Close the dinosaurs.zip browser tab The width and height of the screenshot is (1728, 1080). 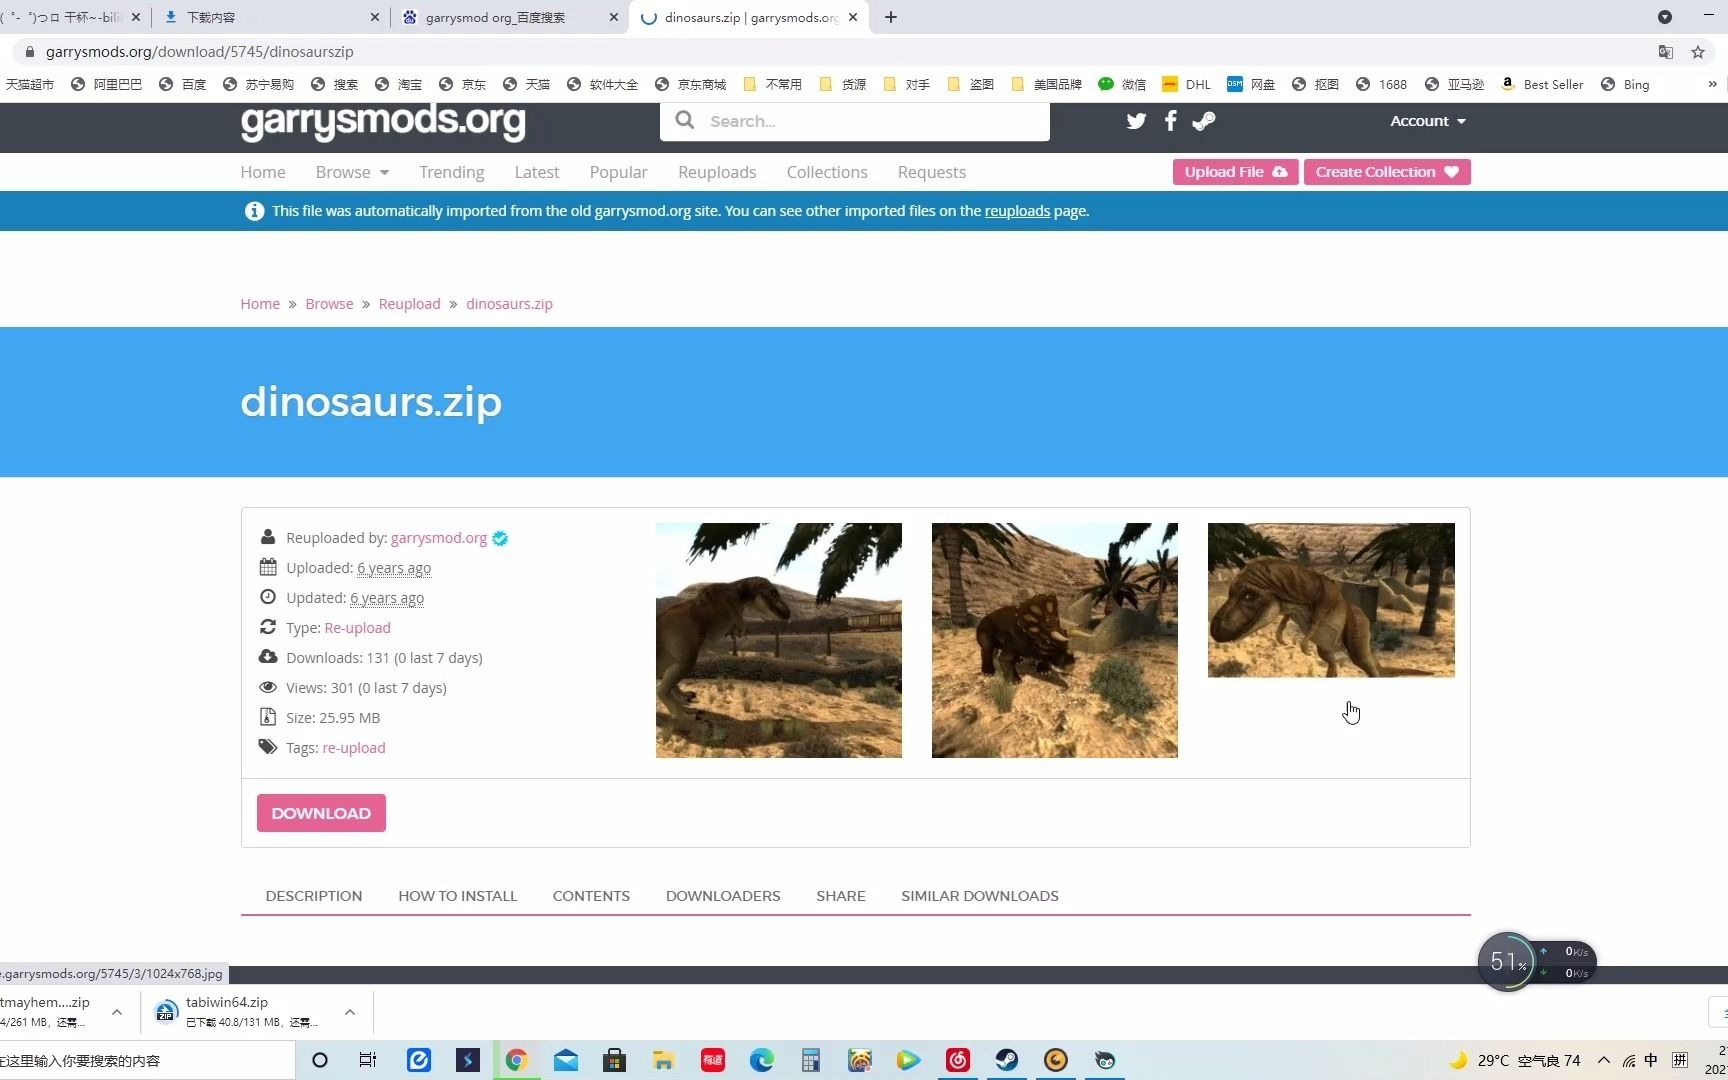(x=853, y=17)
